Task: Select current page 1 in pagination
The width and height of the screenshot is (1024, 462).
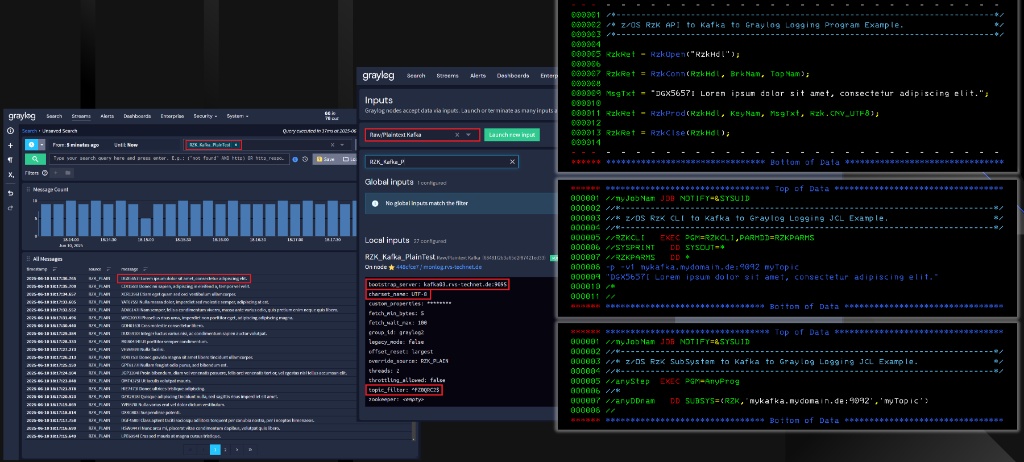Action: [216, 450]
